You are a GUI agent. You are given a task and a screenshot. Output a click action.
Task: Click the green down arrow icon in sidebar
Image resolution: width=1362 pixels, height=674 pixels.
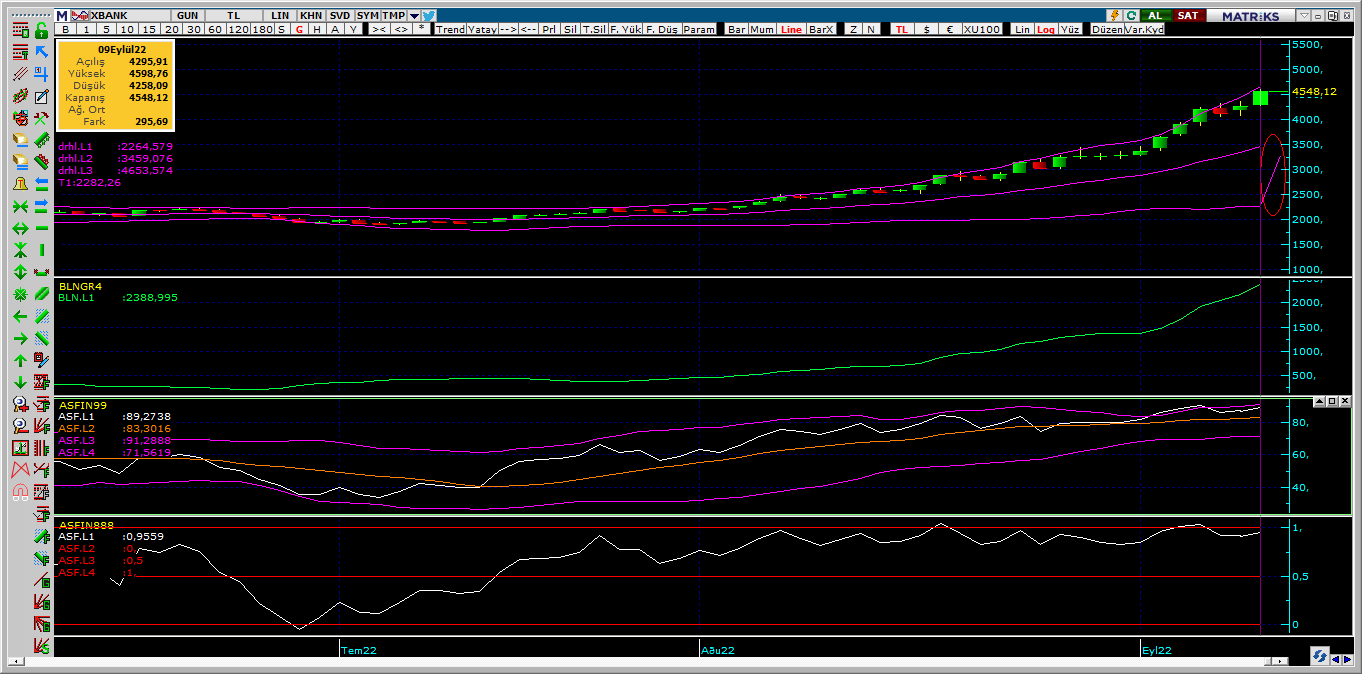pos(20,382)
